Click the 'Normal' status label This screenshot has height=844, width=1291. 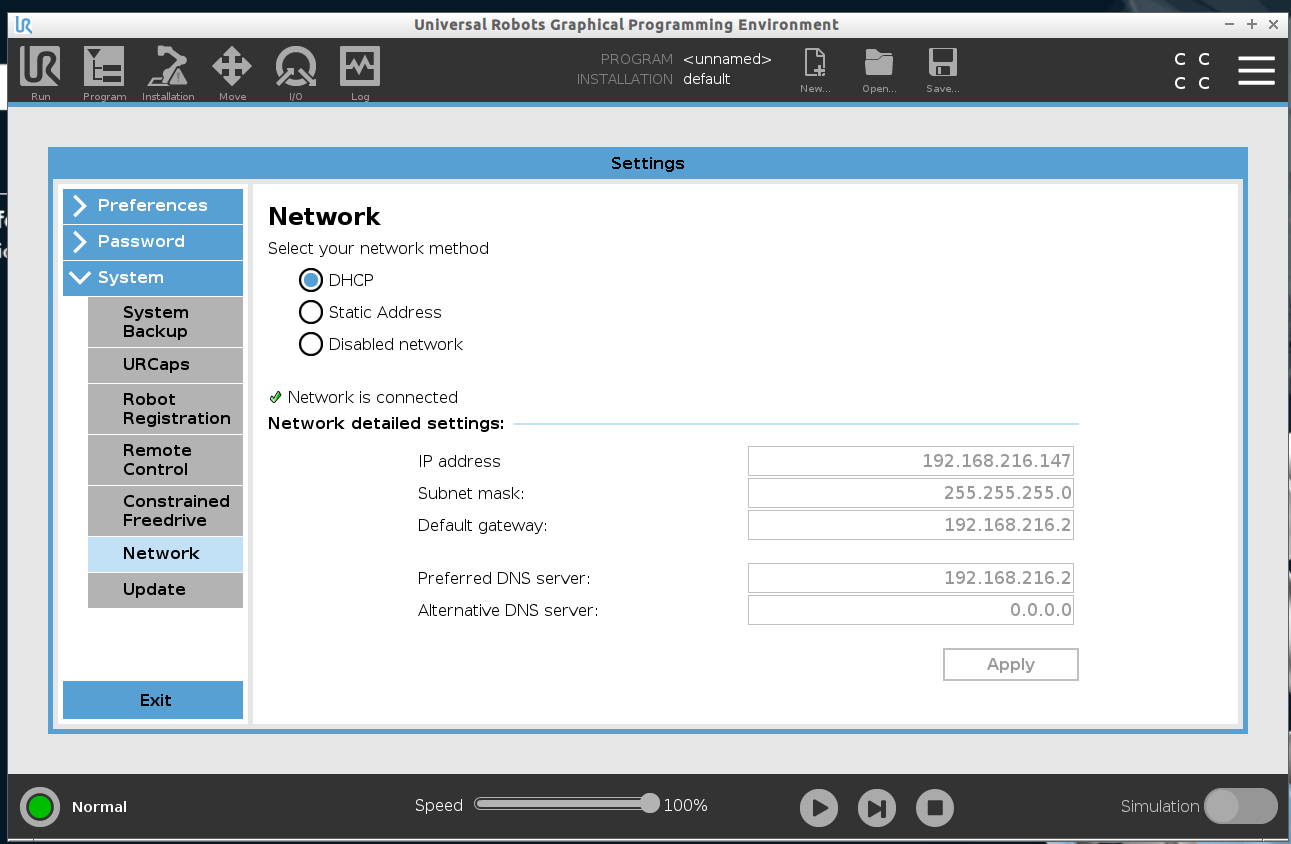(x=99, y=807)
